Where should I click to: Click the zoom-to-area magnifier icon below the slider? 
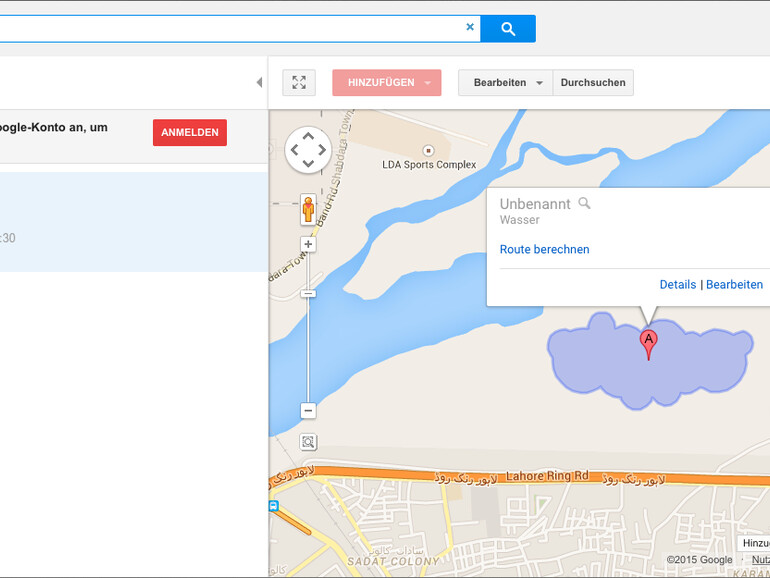pyautogui.click(x=308, y=442)
